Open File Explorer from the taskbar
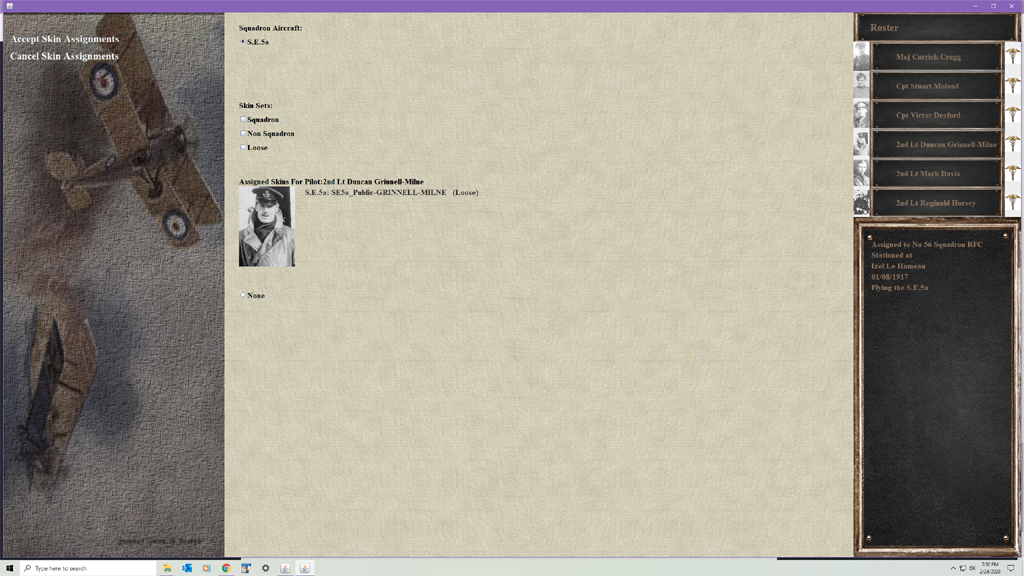 click(x=167, y=568)
